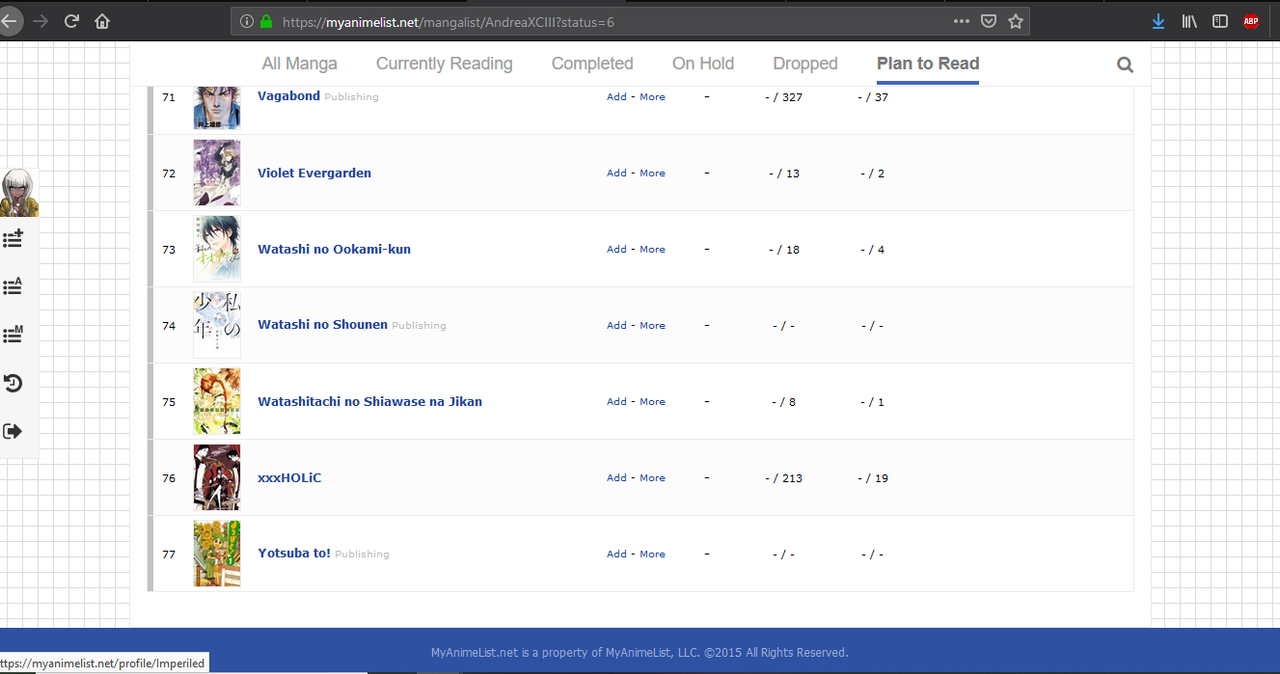Click chapters '- / 327' for Vagabond
This screenshot has height=674, width=1280.
pyautogui.click(x=784, y=97)
